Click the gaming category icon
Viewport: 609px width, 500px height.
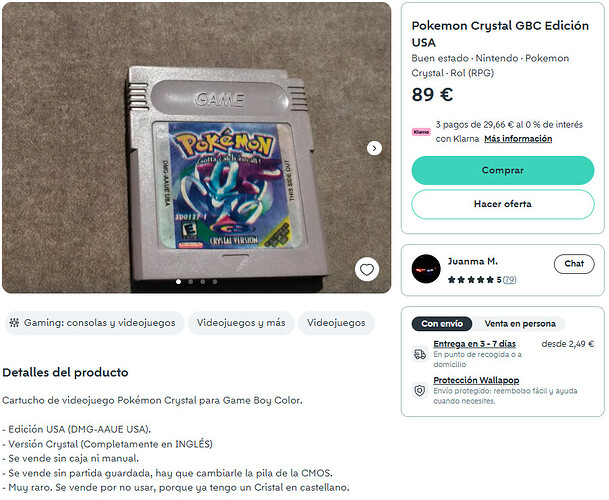[x=14, y=322]
